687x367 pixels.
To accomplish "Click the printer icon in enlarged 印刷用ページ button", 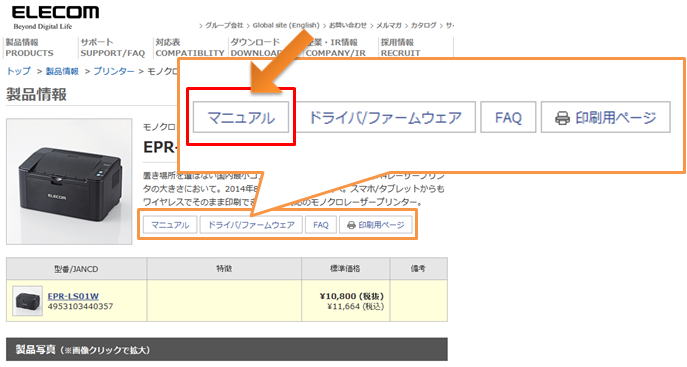I will click(562, 118).
